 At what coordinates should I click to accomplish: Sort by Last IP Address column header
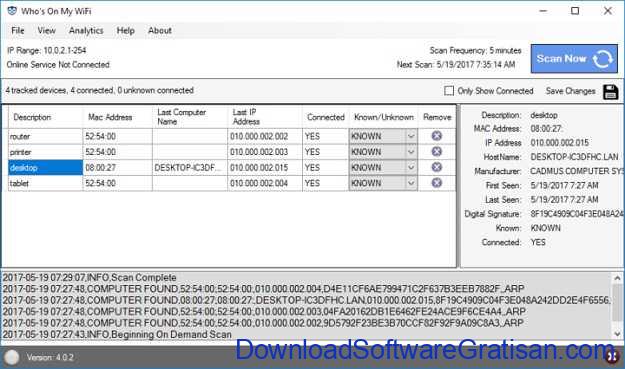pos(265,117)
